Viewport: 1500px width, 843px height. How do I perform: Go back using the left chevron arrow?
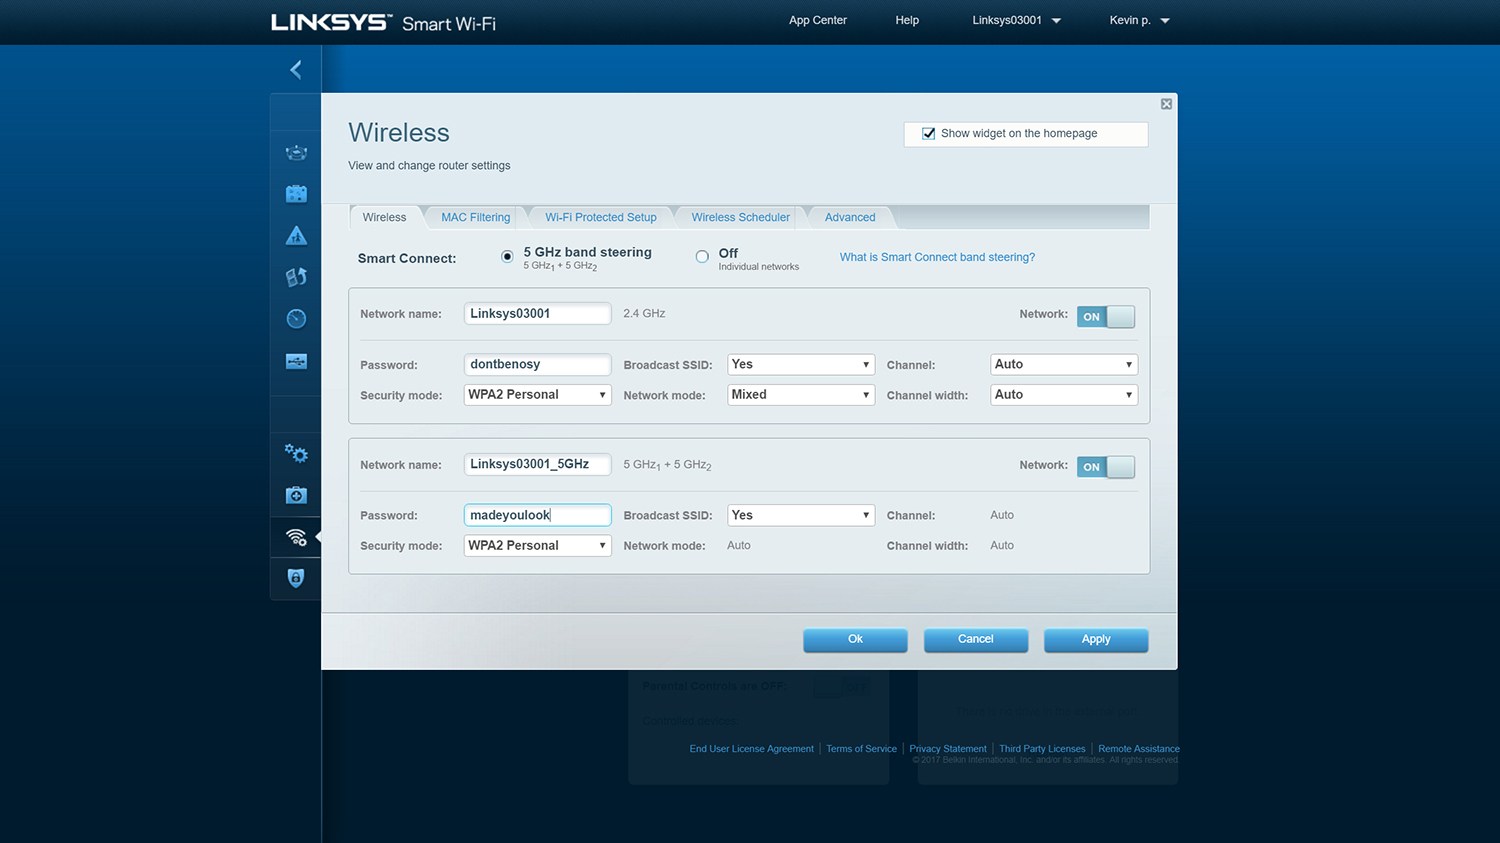295,69
